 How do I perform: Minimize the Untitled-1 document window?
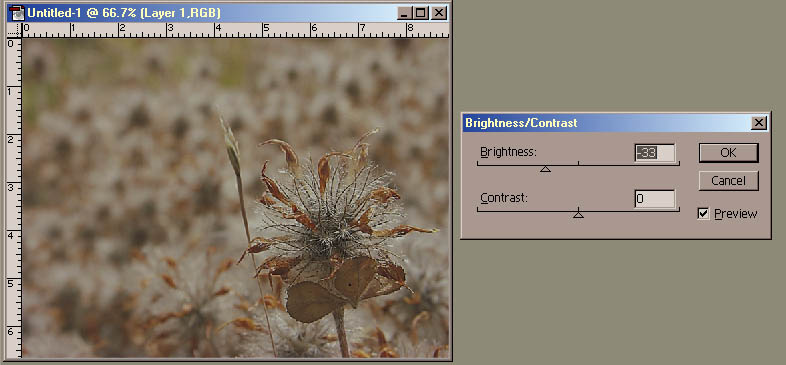tap(405, 13)
